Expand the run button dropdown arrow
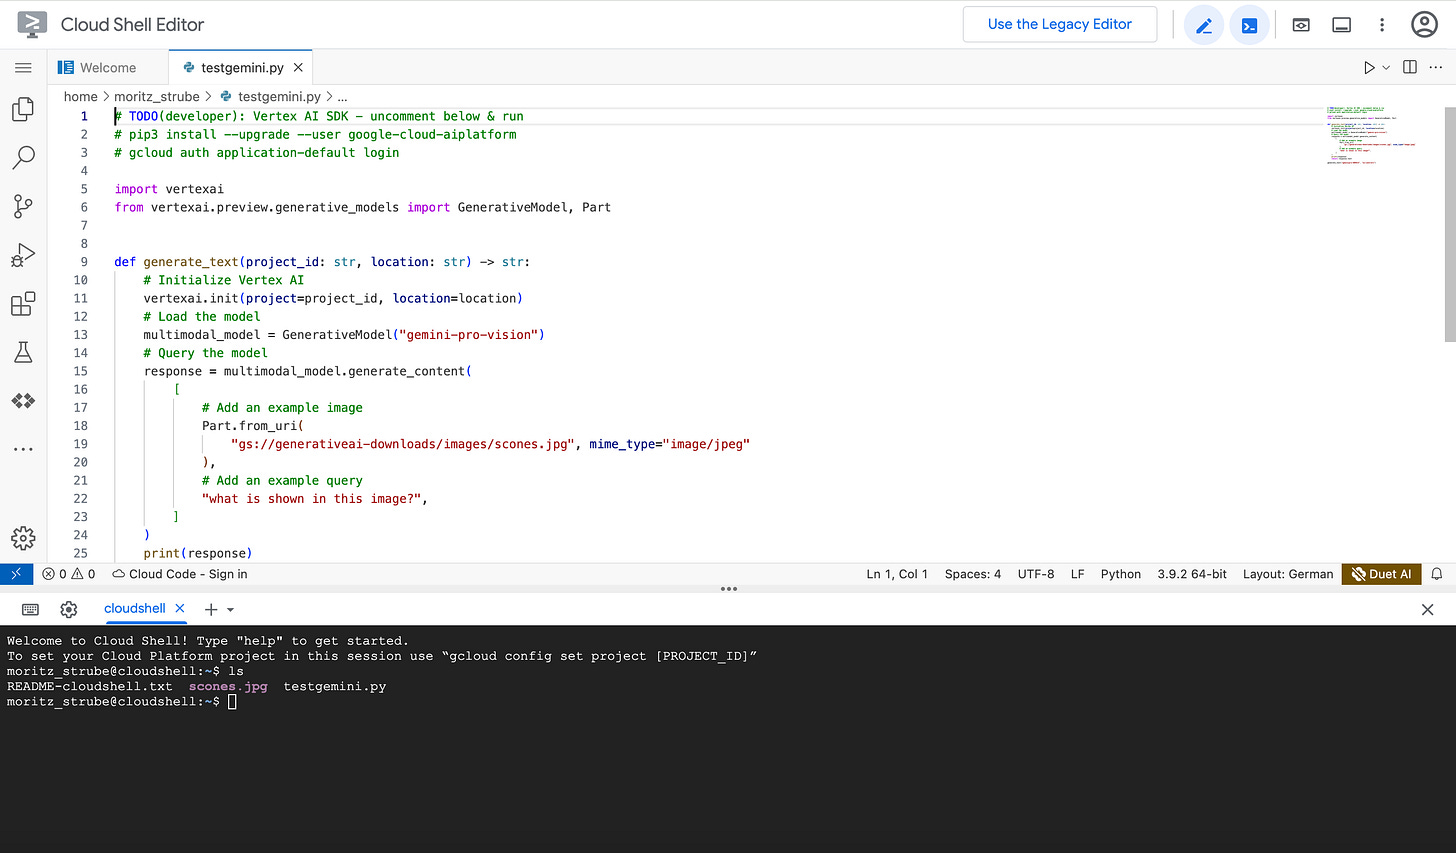1456x853 pixels. tap(1386, 67)
